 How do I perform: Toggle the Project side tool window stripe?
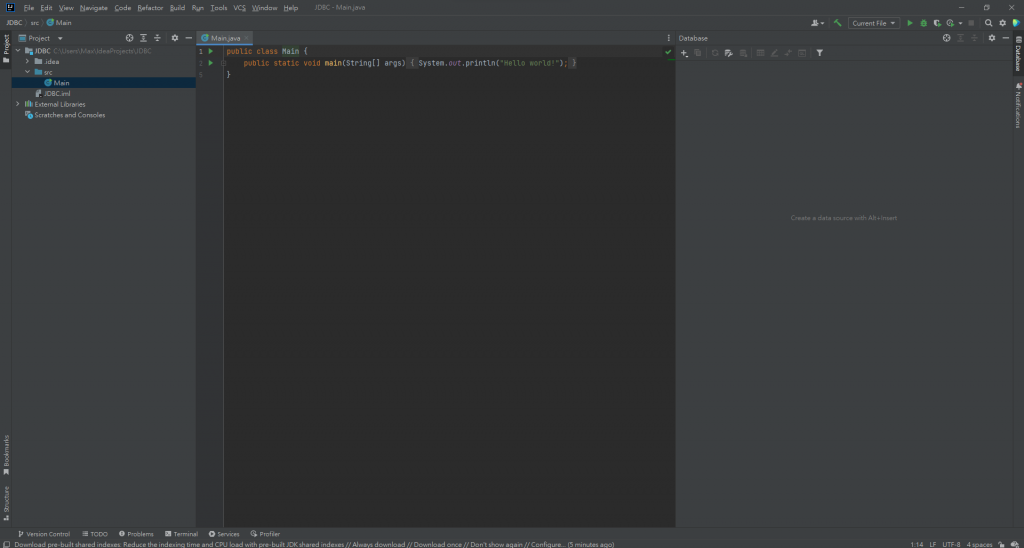pyautogui.click(x=6, y=49)
